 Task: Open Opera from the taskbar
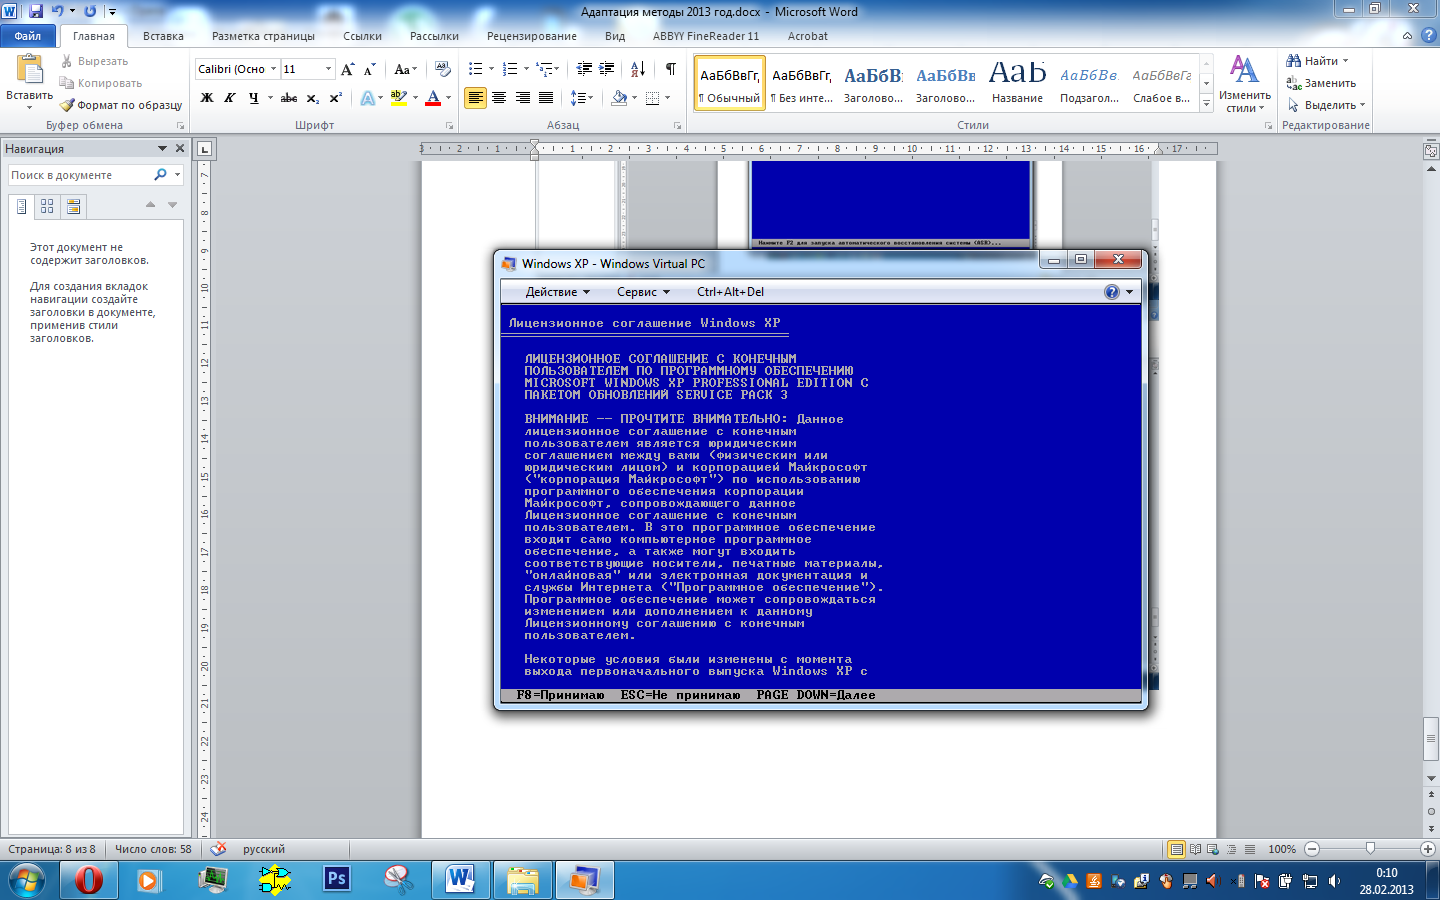(89, 880)
